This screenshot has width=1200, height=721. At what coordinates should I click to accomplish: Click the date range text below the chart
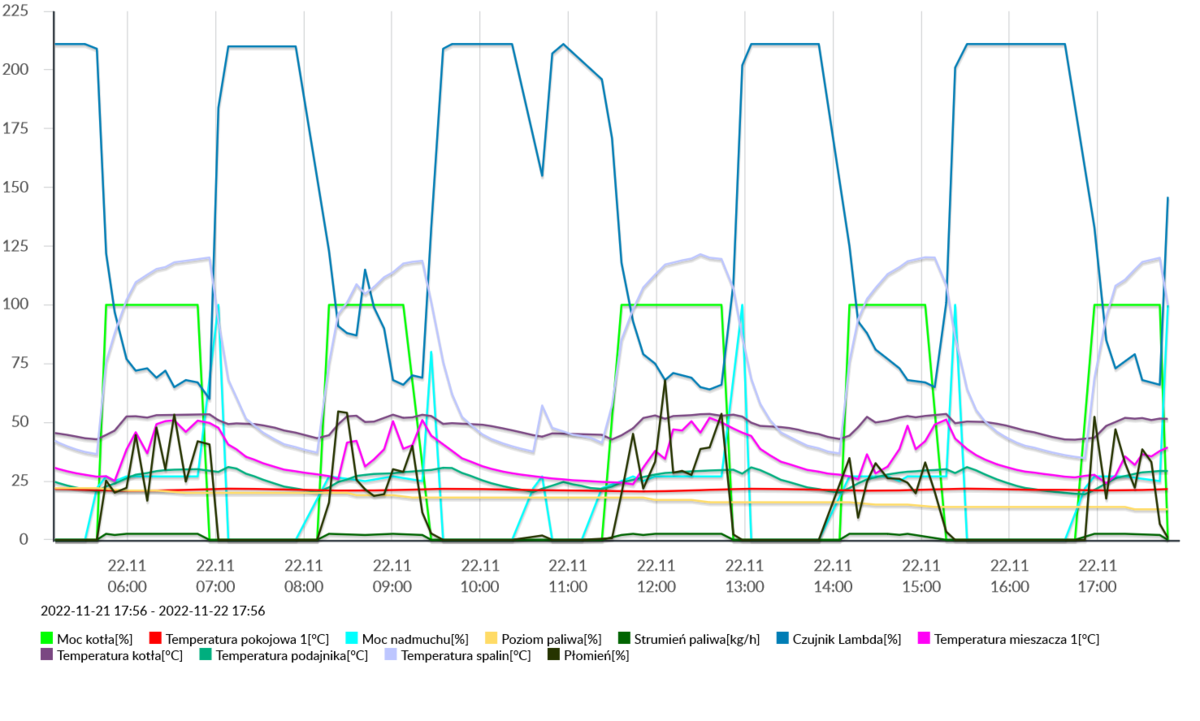pyautogui.click(x=152, y=610)
